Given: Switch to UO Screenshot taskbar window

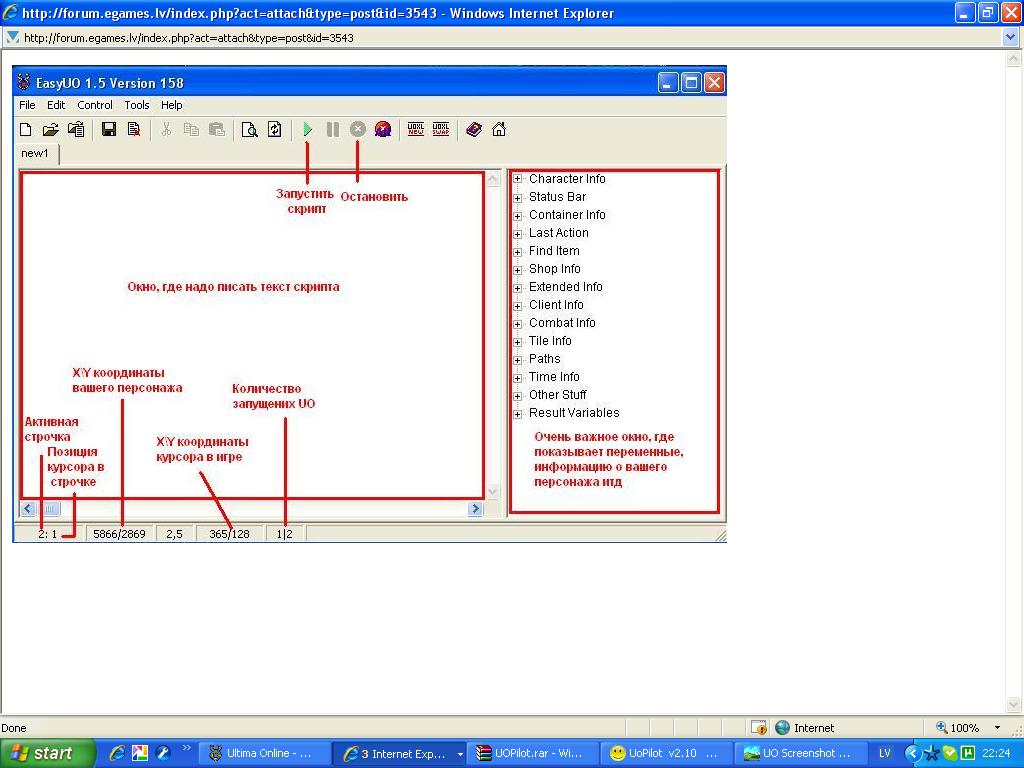Looking at the screenshot, I should [x=801, y=754].
